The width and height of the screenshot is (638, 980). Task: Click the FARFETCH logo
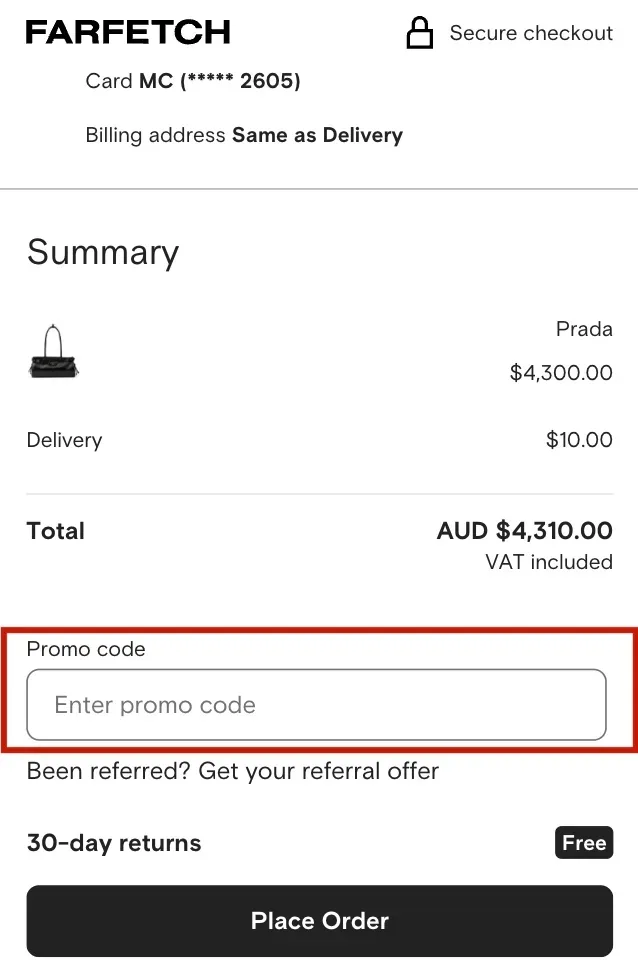128,33
